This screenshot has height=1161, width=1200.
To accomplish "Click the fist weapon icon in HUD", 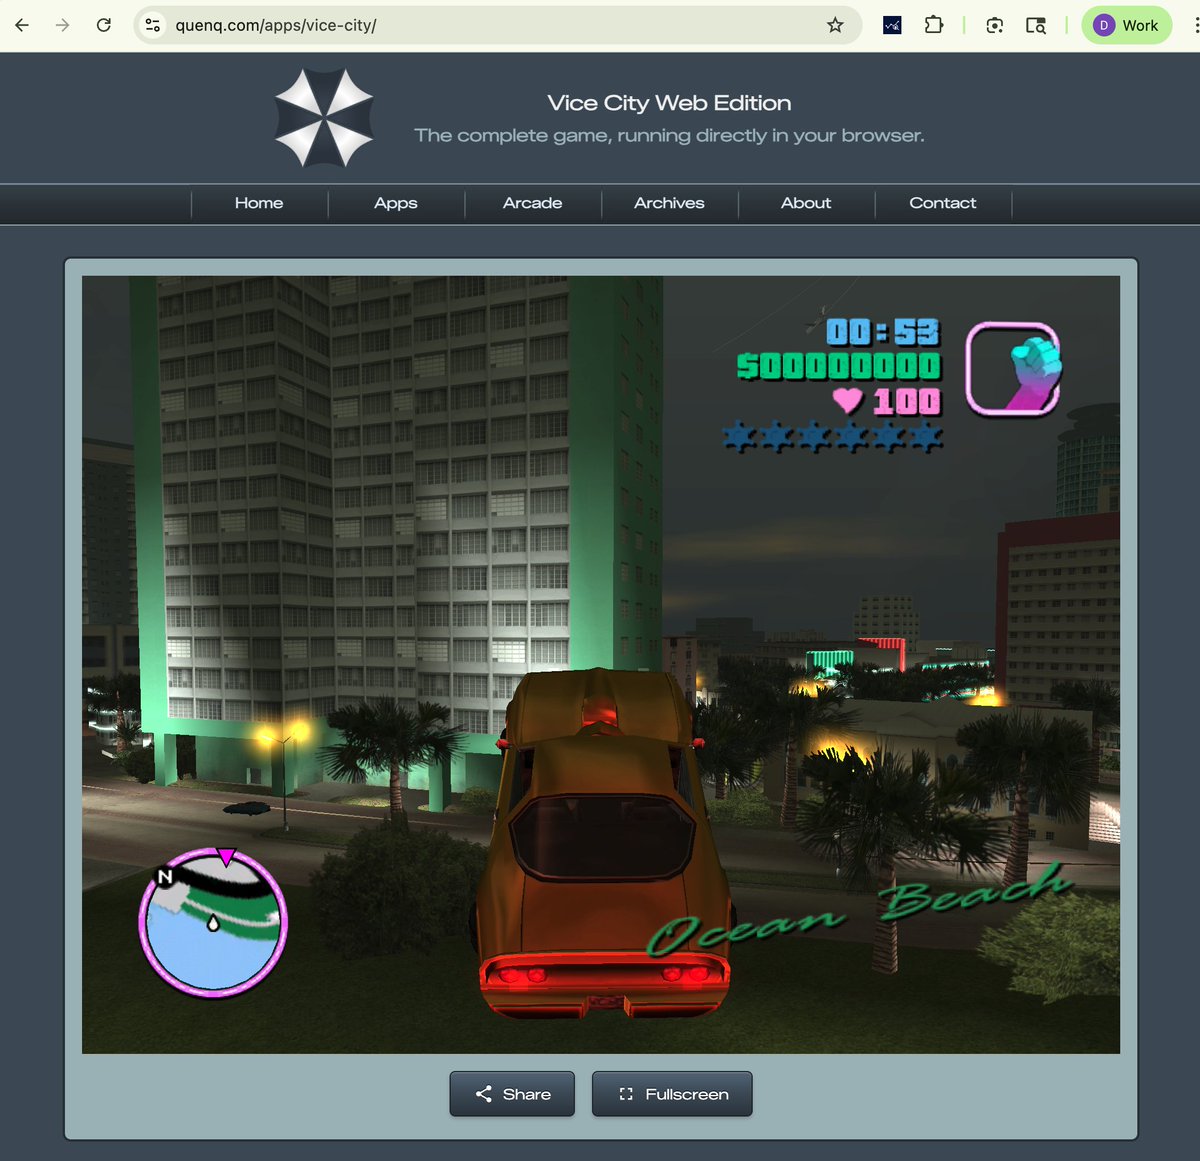I will 1013,369.
